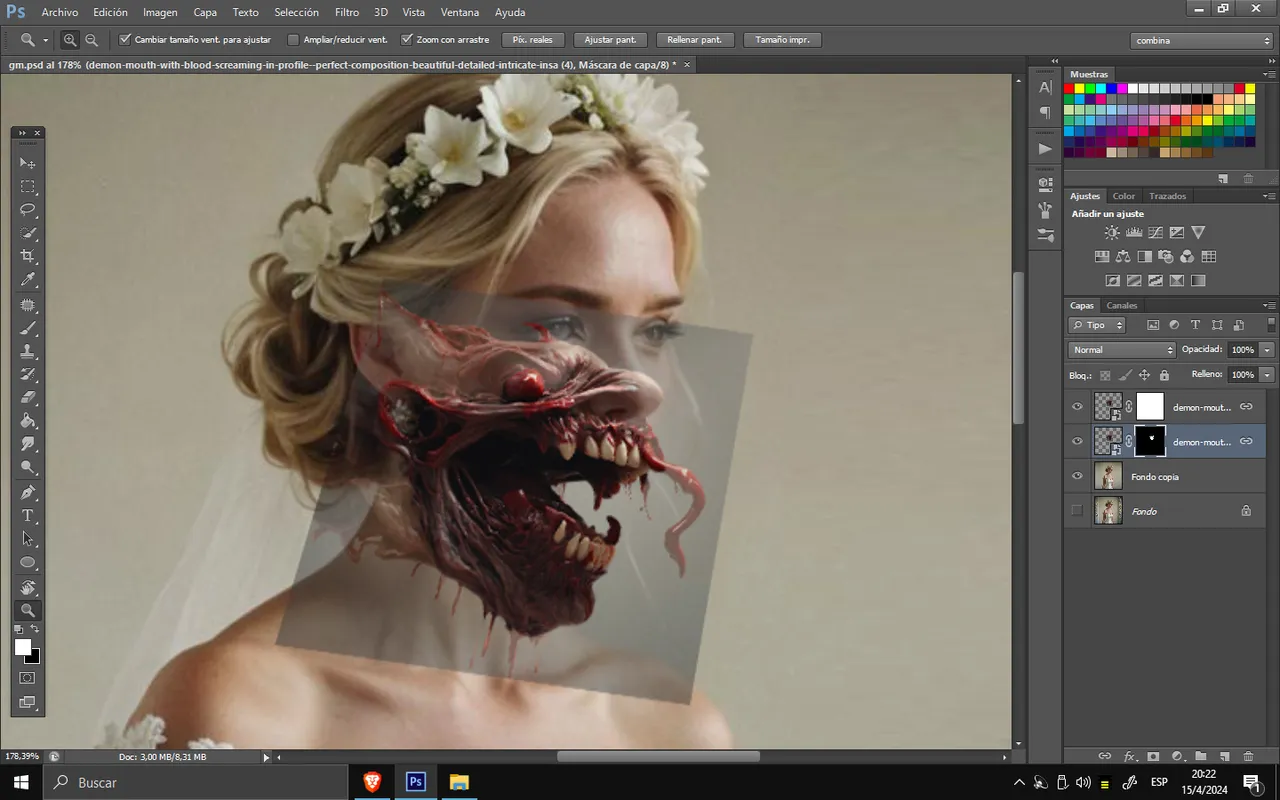Toggle lock all padlock in Bloq. row
The width and height of the screenshot is (1280, 800).
(1164, 375)
